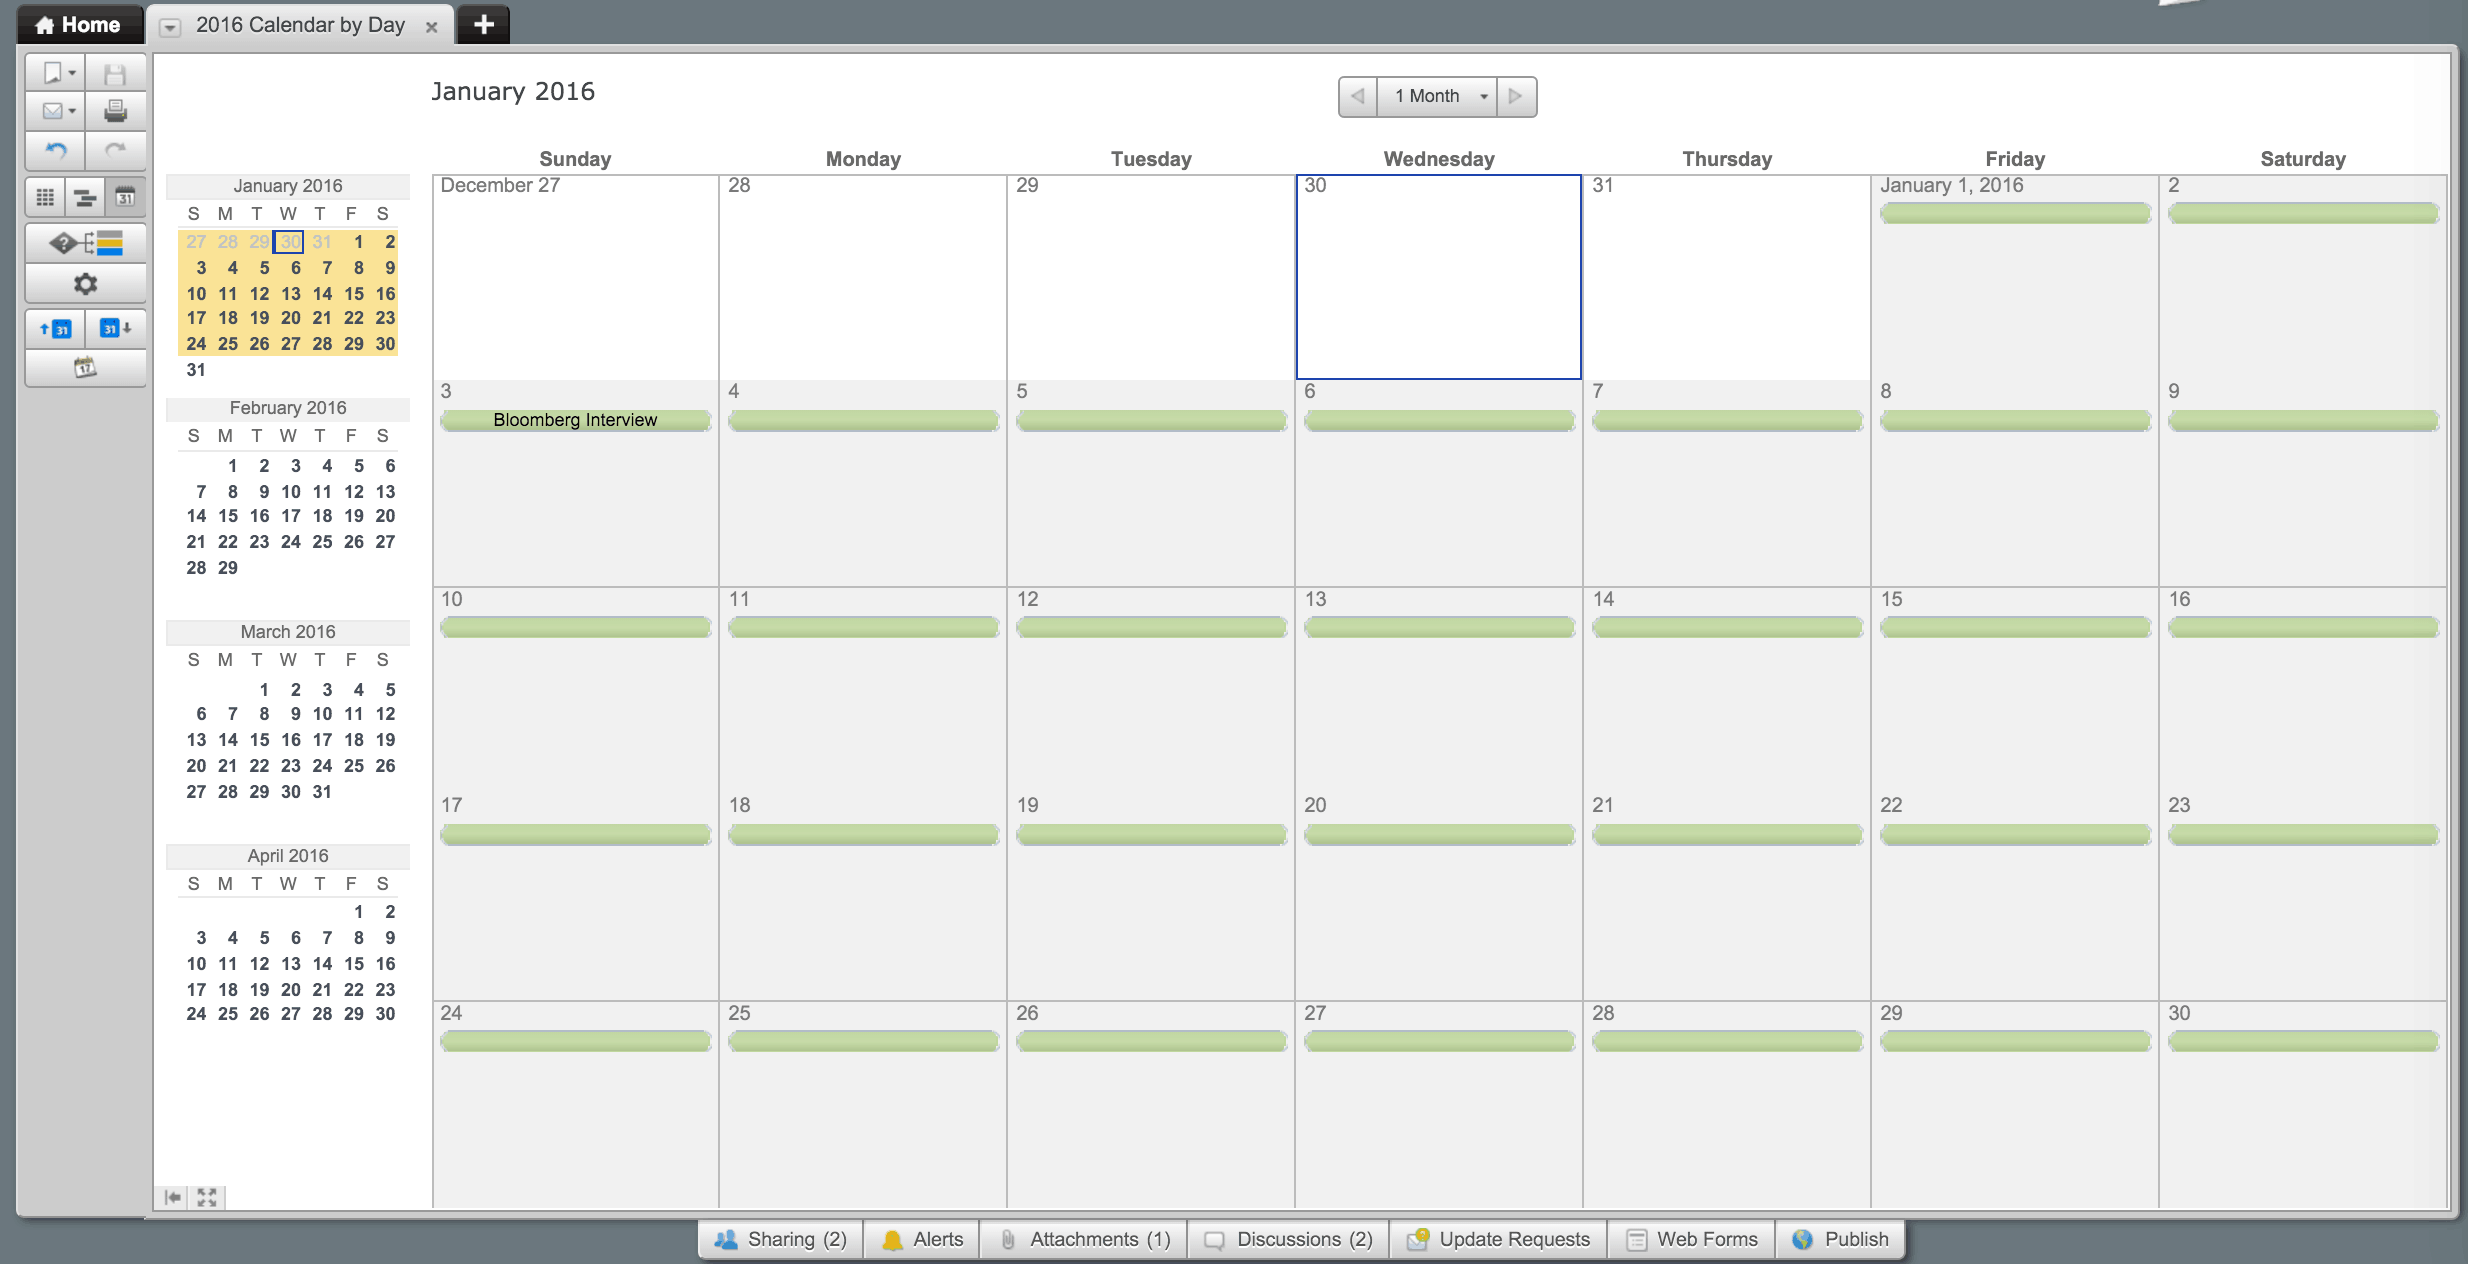The height and width of the screenshot is (1264, 2468).
Task: Open the 1 Month range dropdown
Action: pyautogui.click(x=1437, y=96)
